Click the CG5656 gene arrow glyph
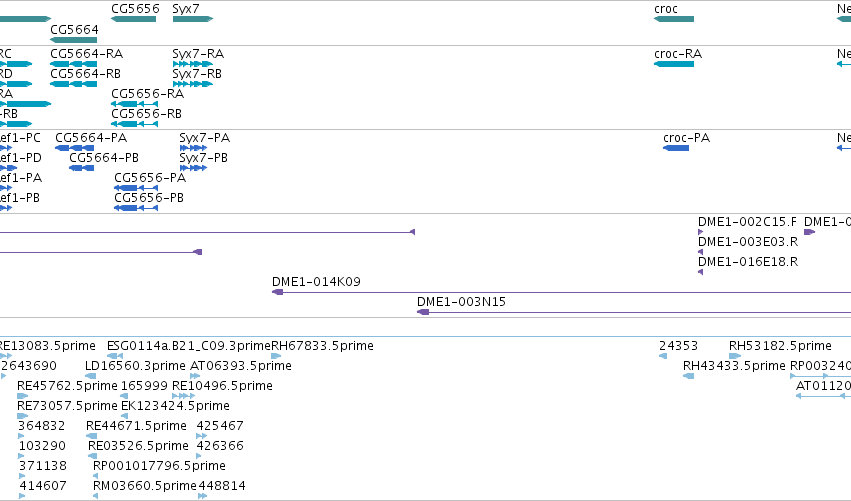851x501 pixels. pyautogui.click(x=134, y=19)
